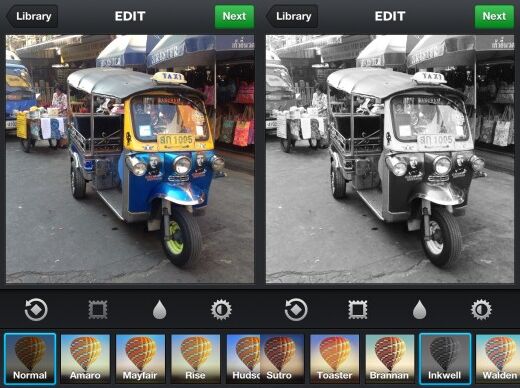Choose the Toaster filter
The image size is (520, 388).
(335, 358)
